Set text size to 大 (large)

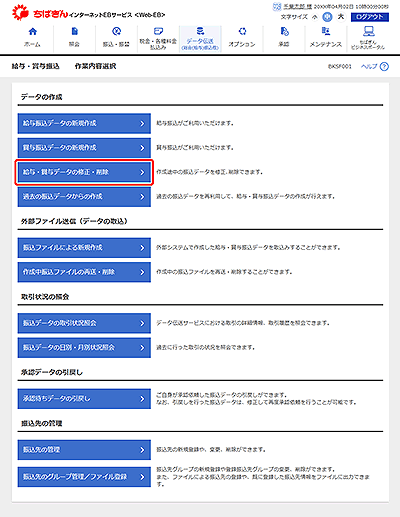[x=341, y=17]
